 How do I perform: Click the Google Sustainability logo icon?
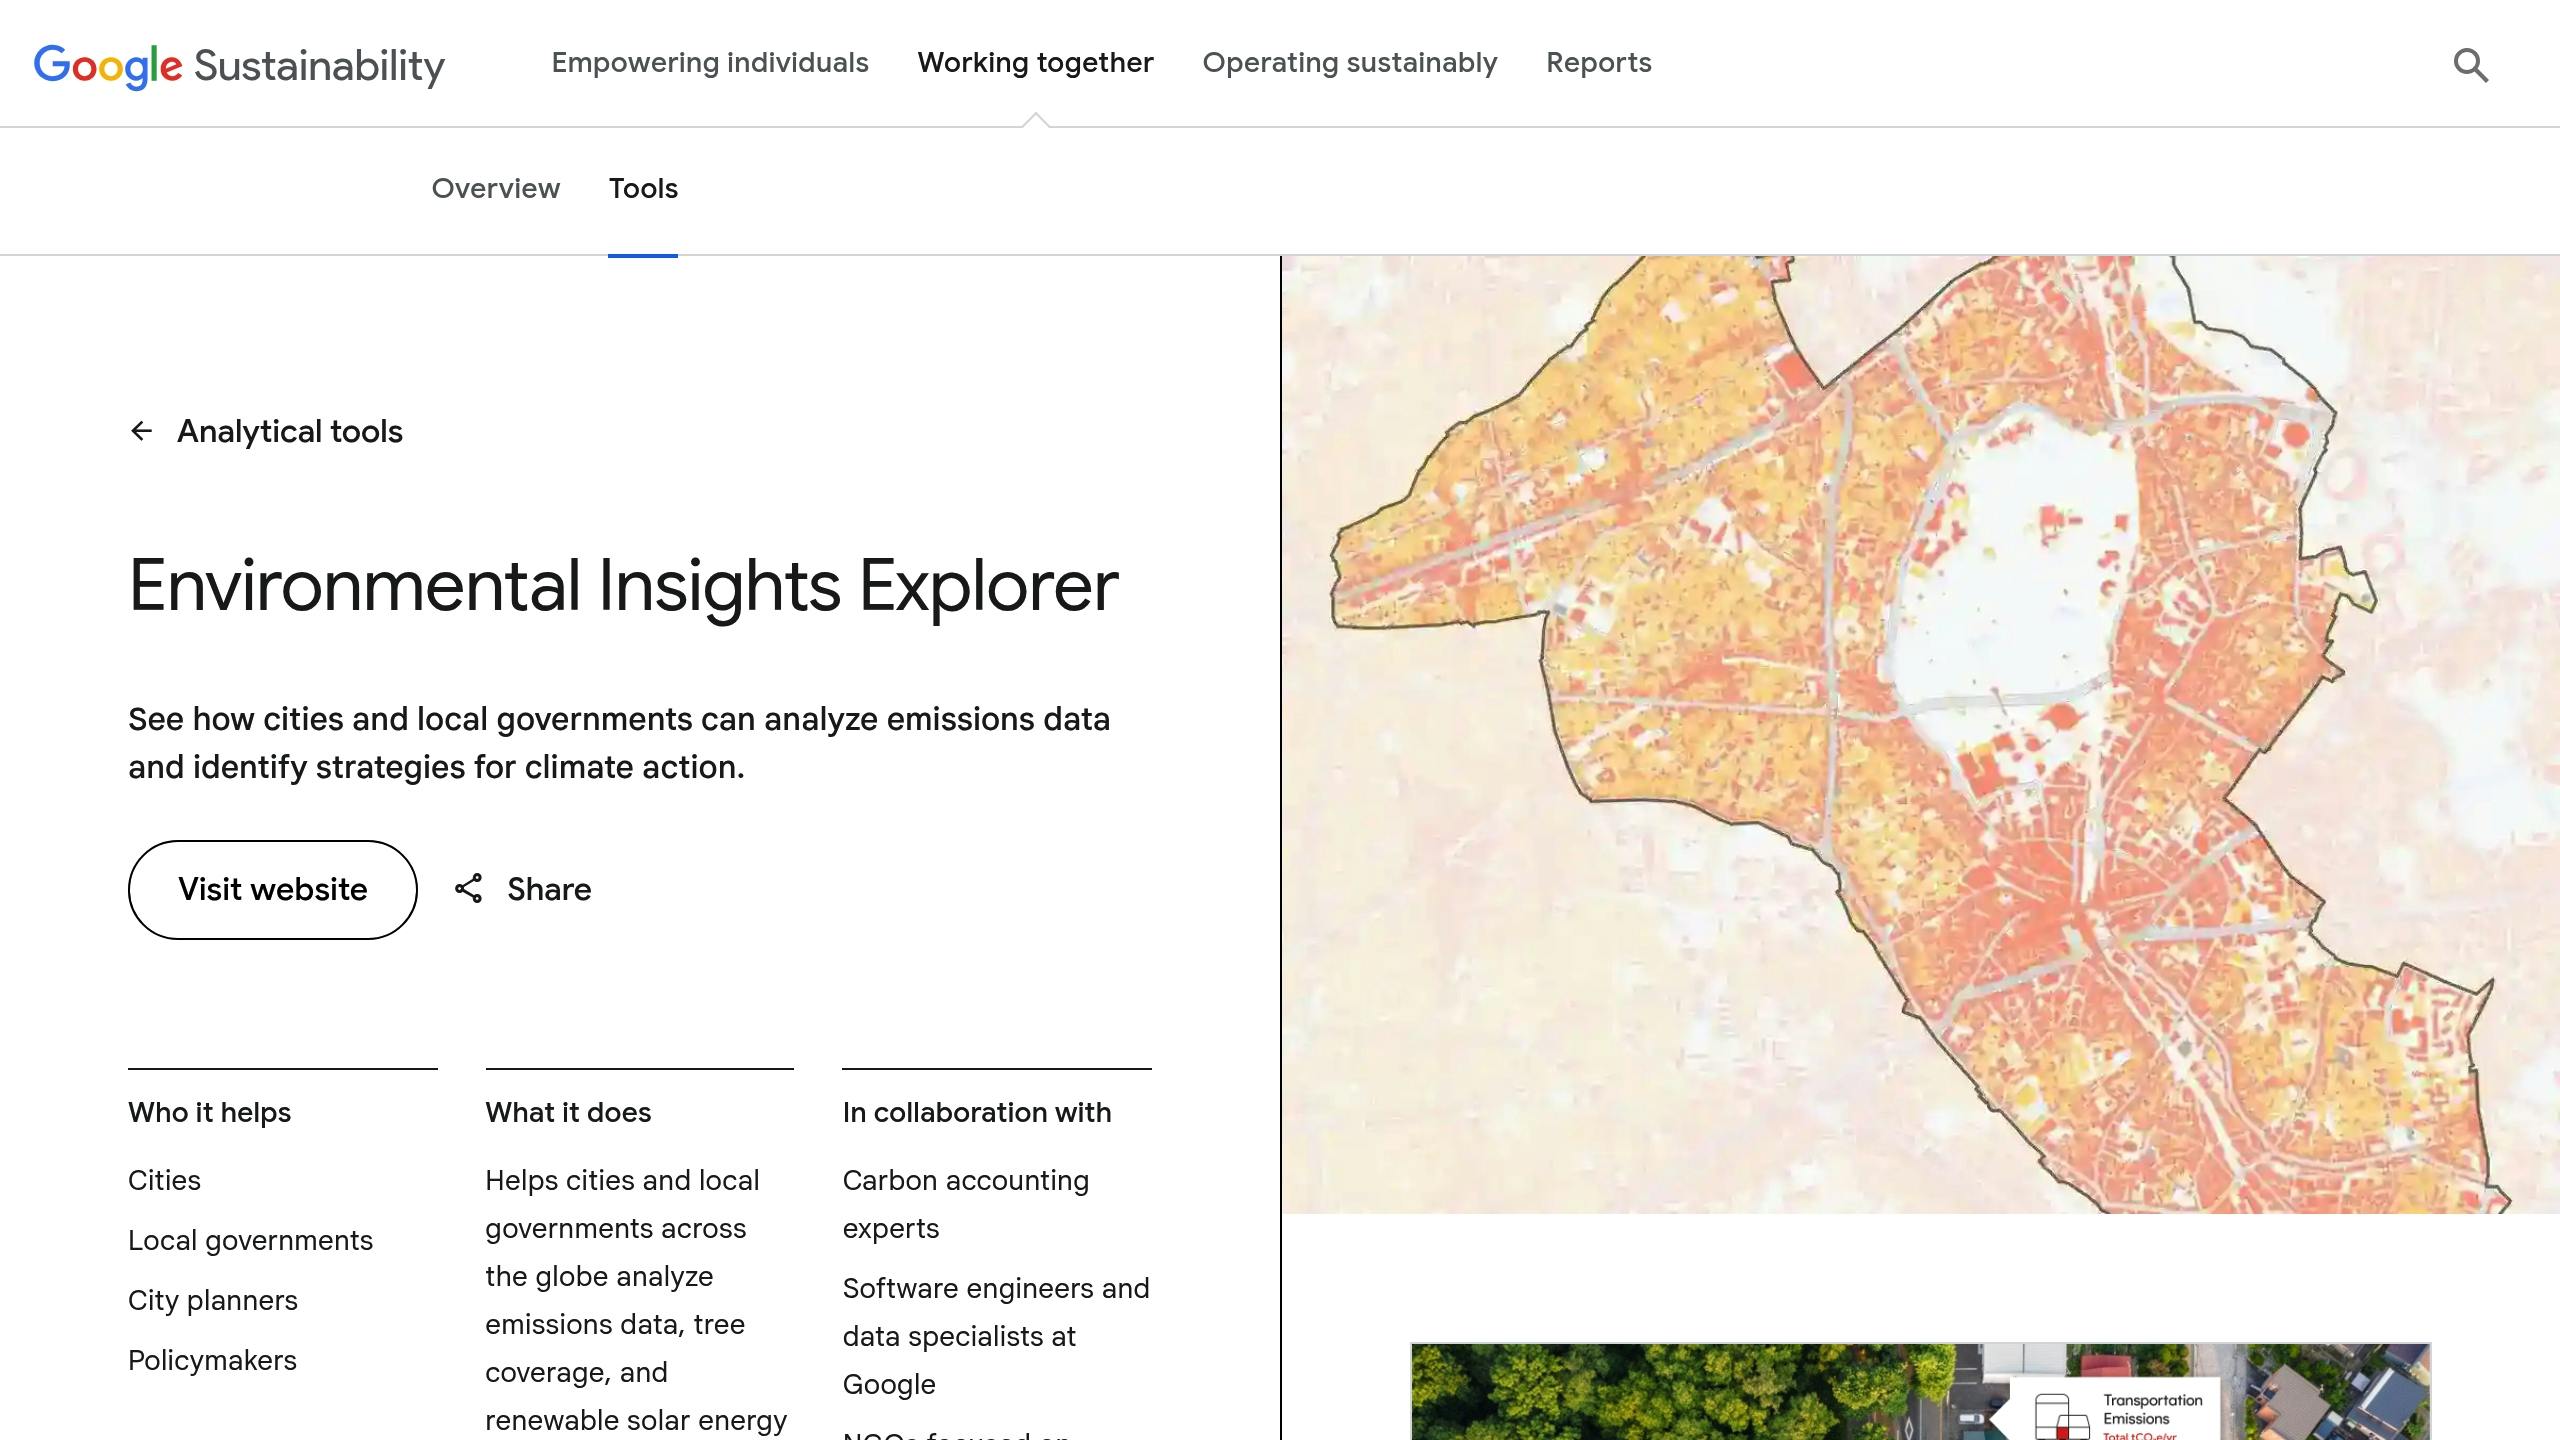pyautogui.click(x=239, y=63)
